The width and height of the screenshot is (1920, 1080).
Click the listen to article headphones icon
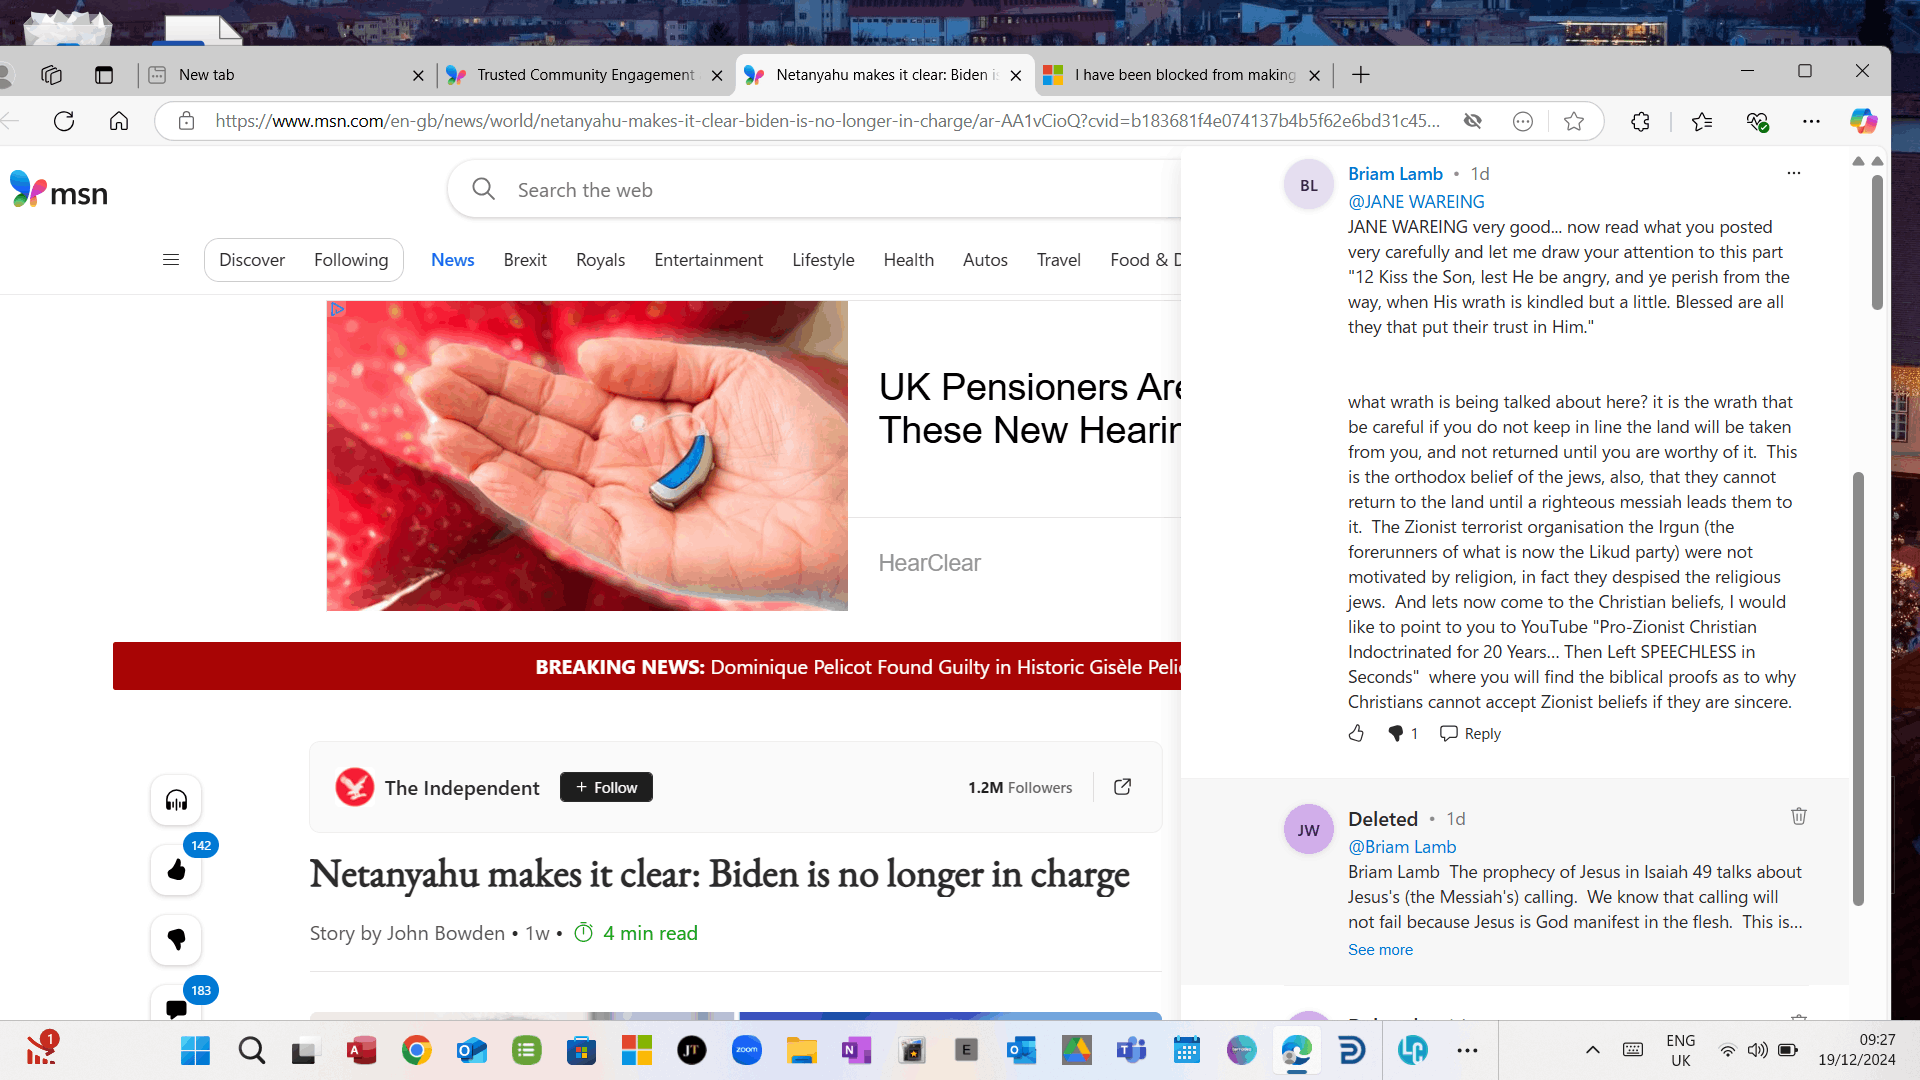pos(176,800)
